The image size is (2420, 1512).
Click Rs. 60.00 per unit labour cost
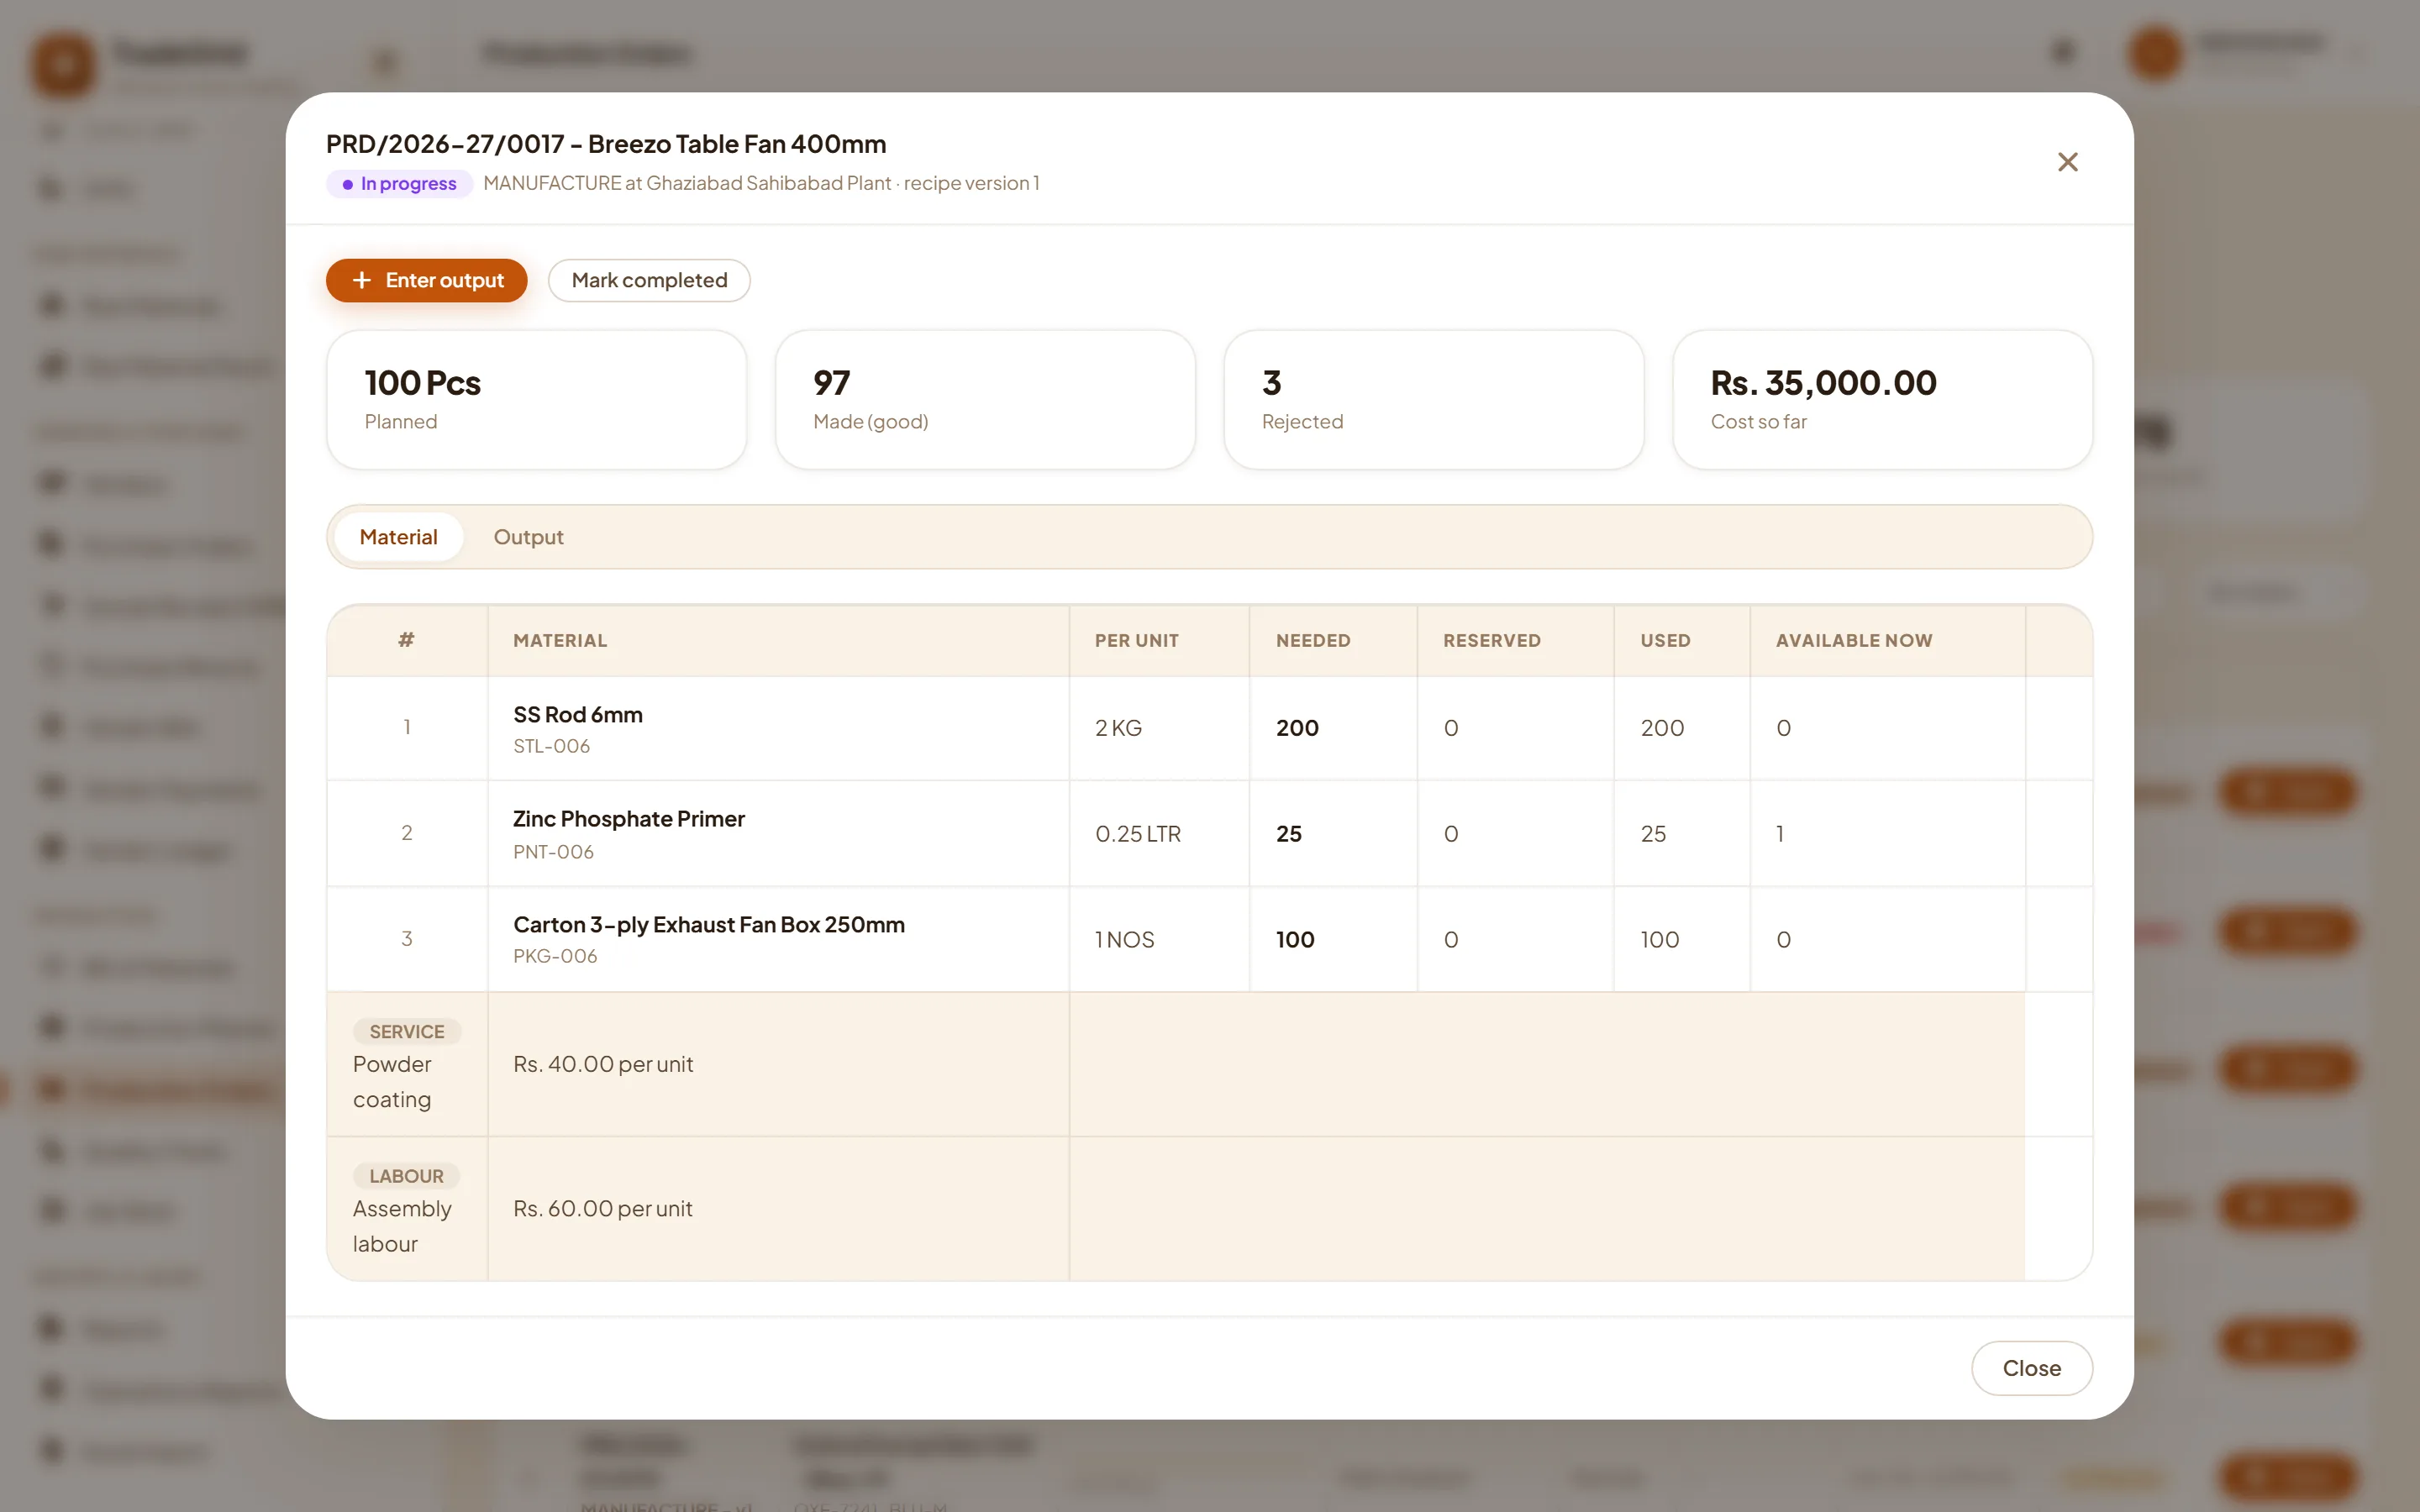pyautogui.click(x=603, y=1209)
